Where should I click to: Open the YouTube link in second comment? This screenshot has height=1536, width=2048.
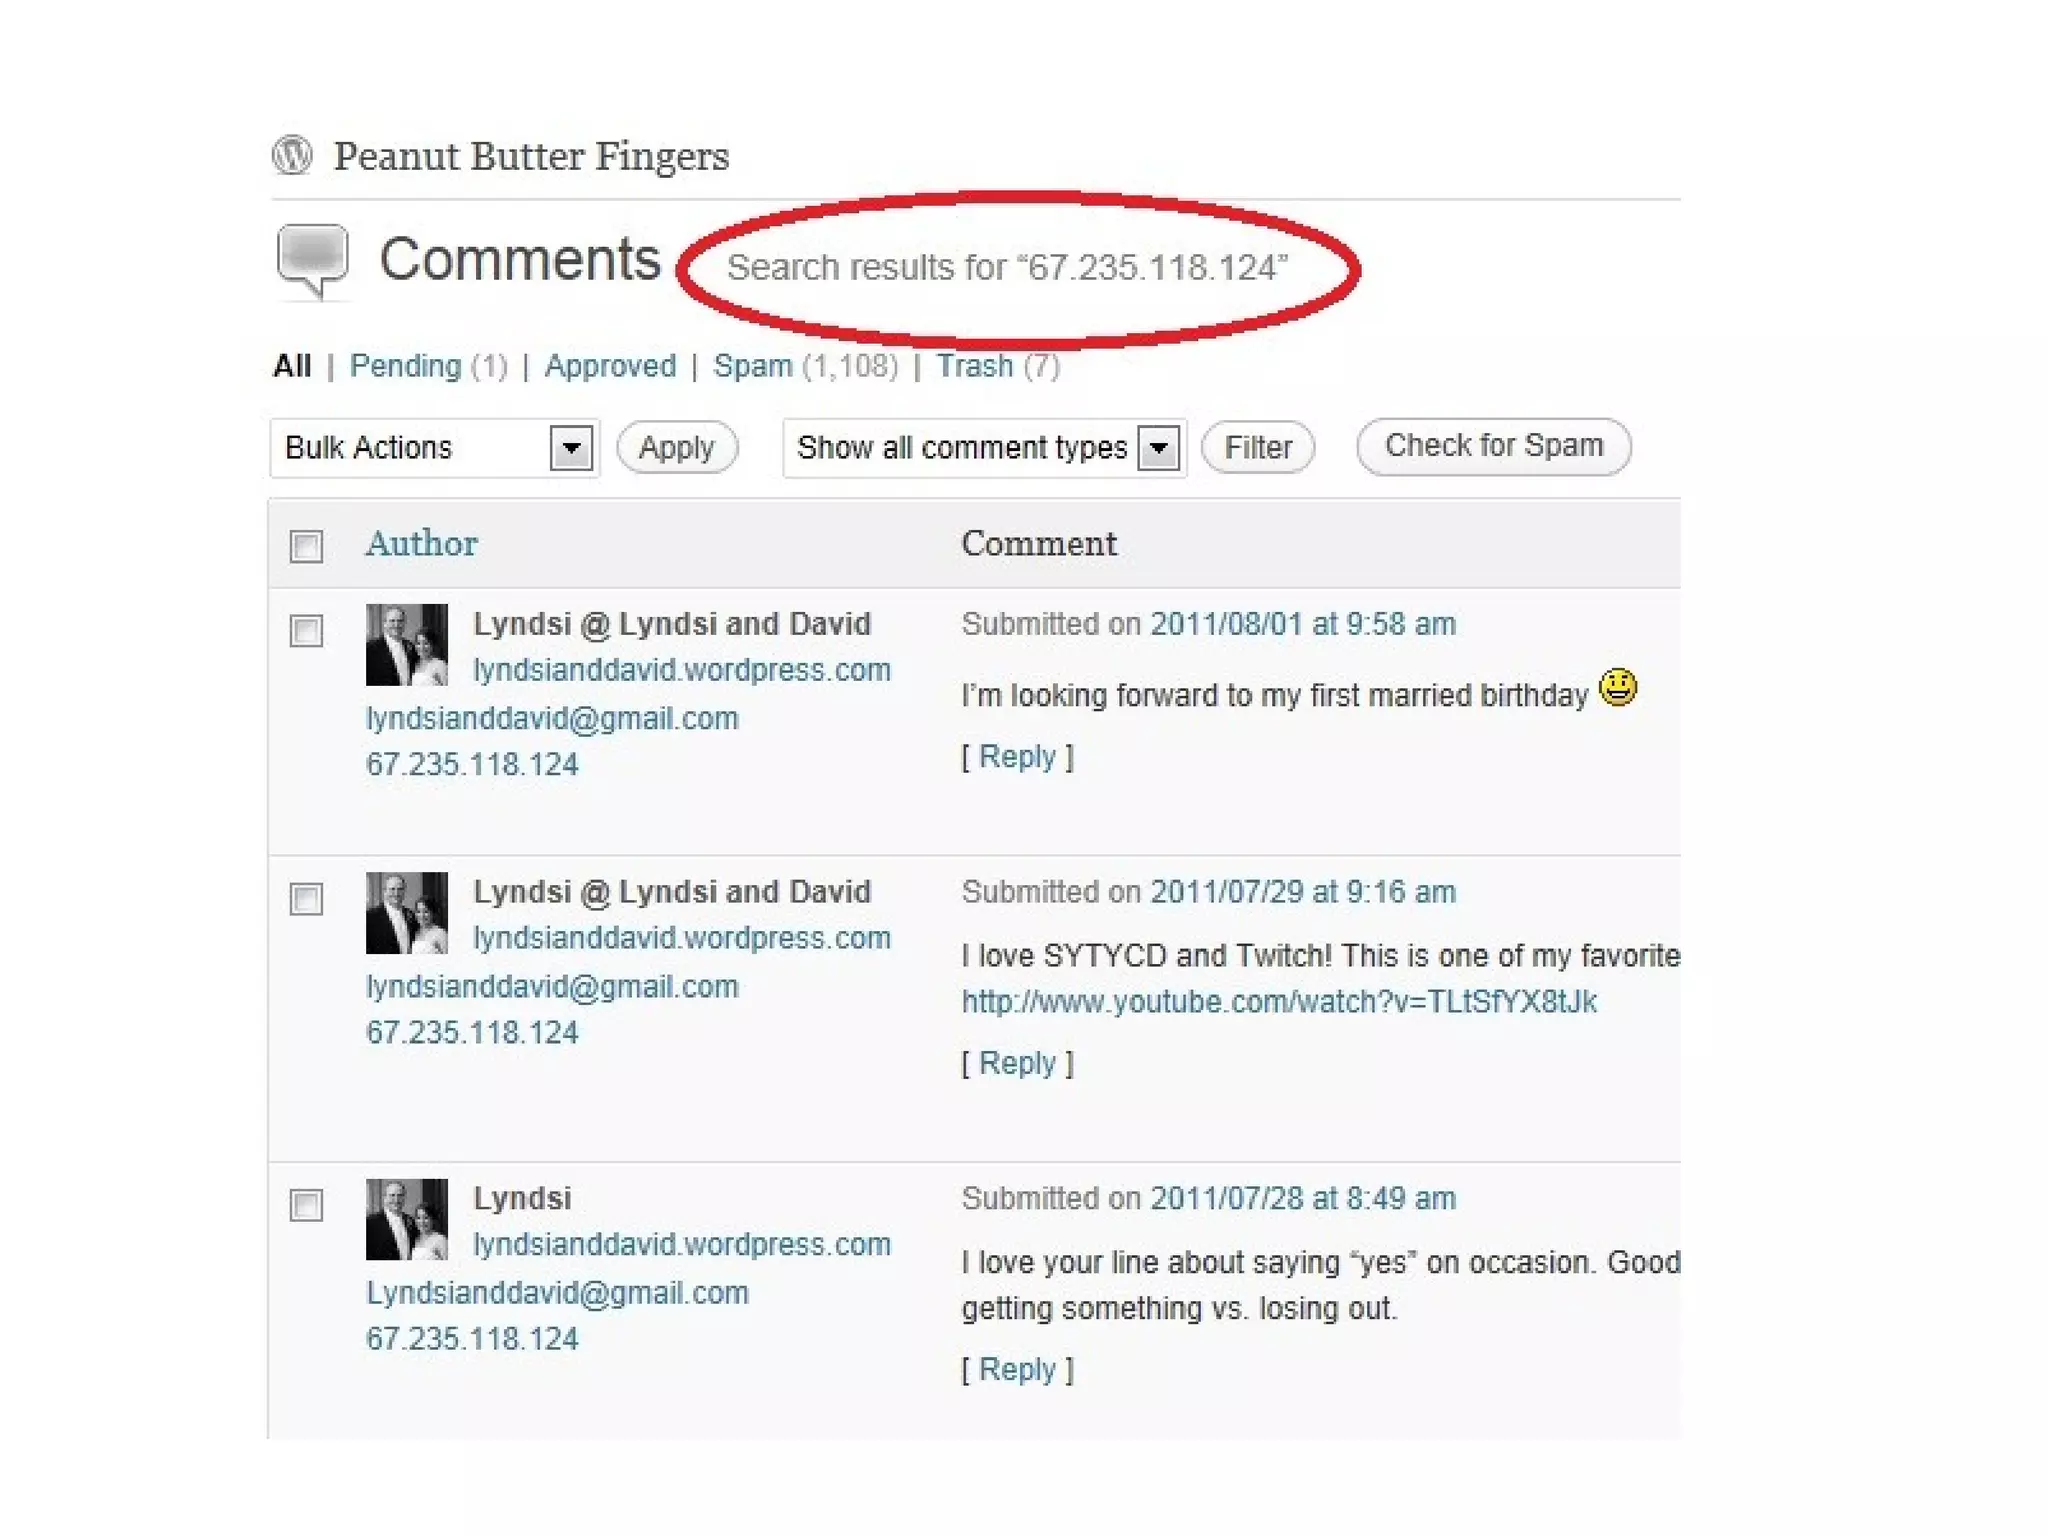coord(1279,1001)
